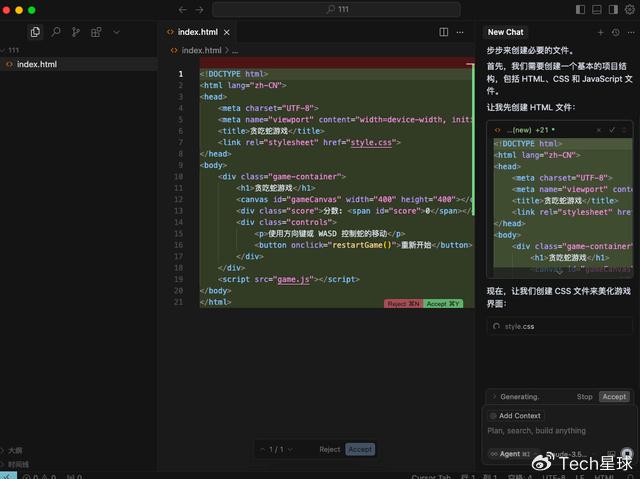Screen dimensions: 640x479
Task: Toggle the AI chat pane layout icon
Action: click(x=613, y=9)
